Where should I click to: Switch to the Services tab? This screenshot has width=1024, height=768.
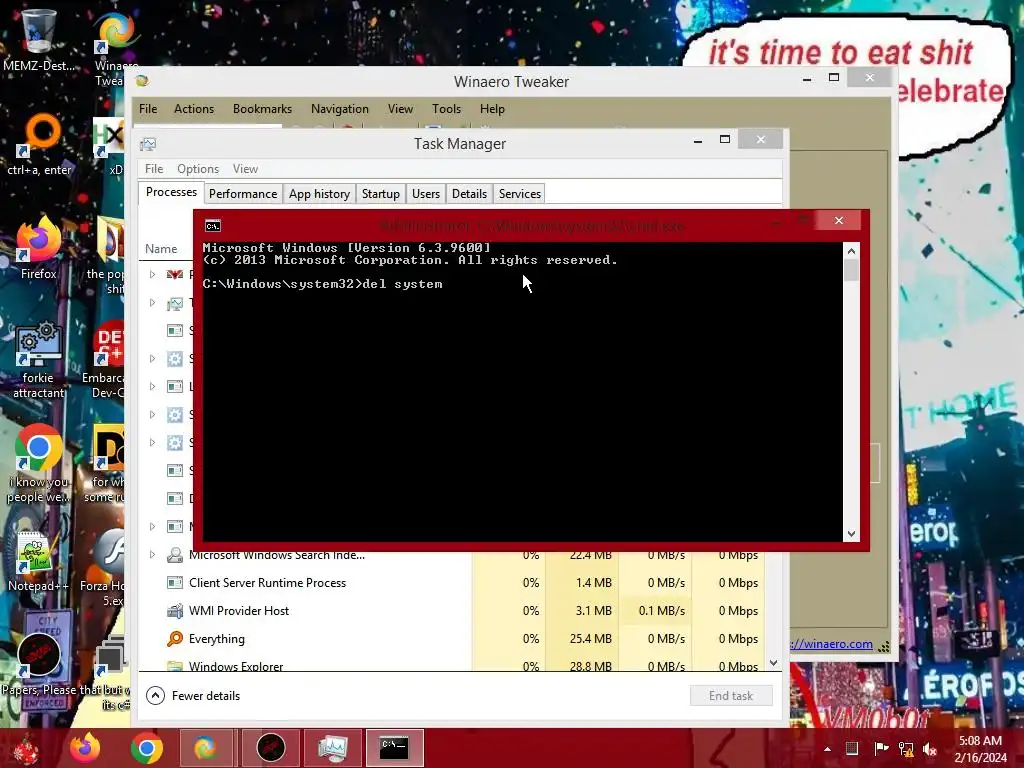click(x=520, y=194)
